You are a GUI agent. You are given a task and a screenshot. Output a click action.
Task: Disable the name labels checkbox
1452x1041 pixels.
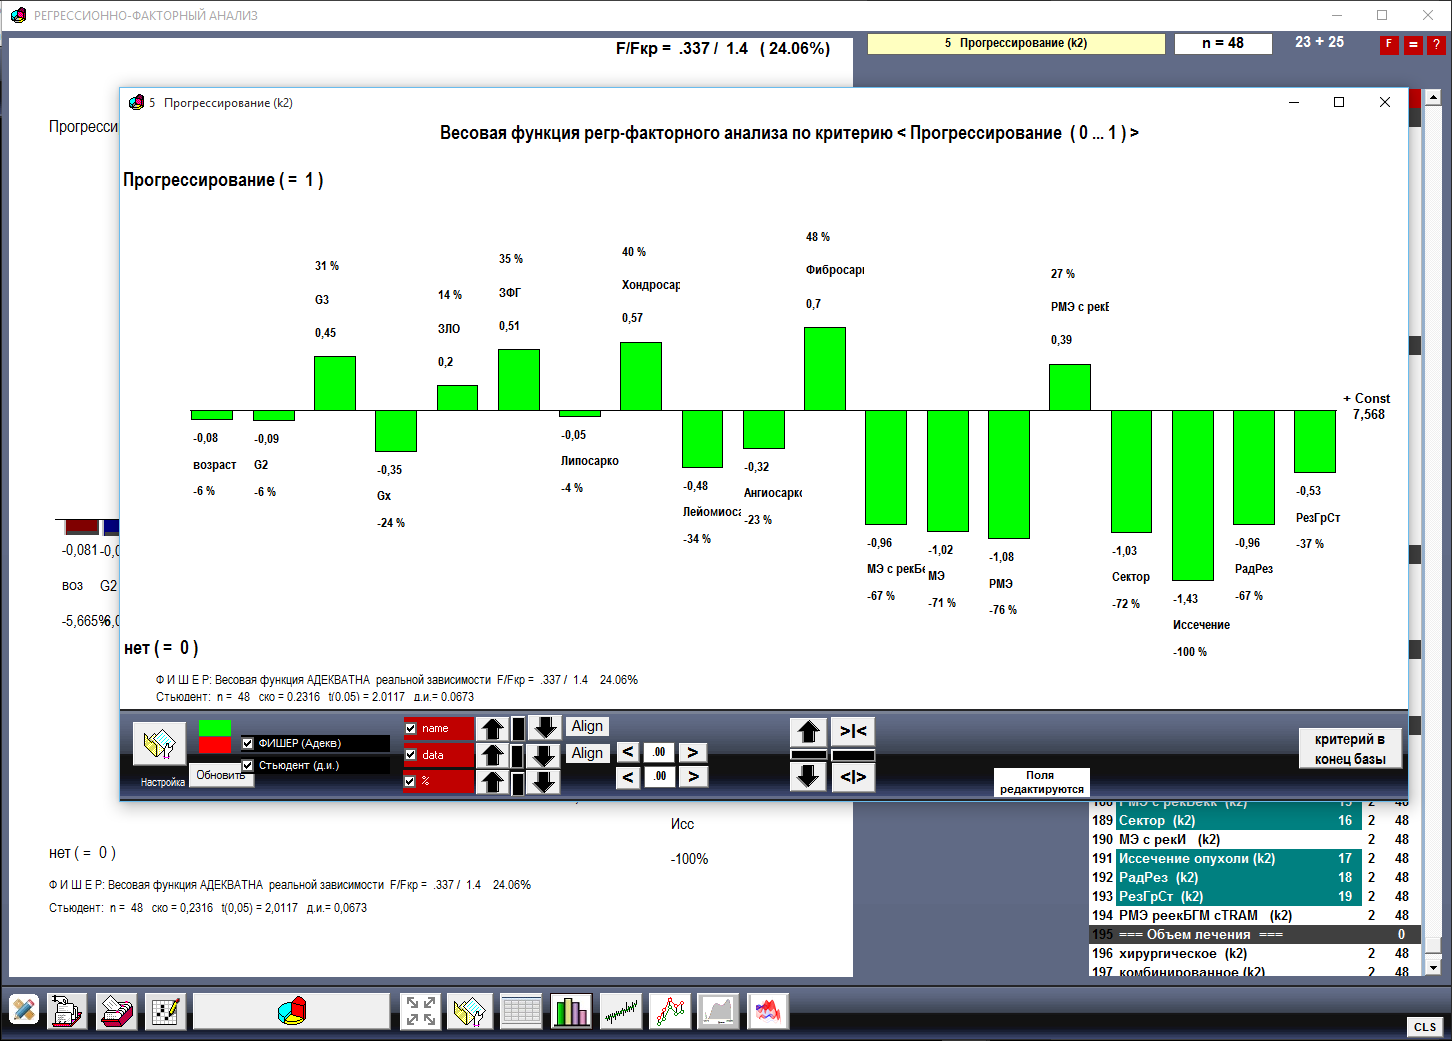click(x=410, y=728)
